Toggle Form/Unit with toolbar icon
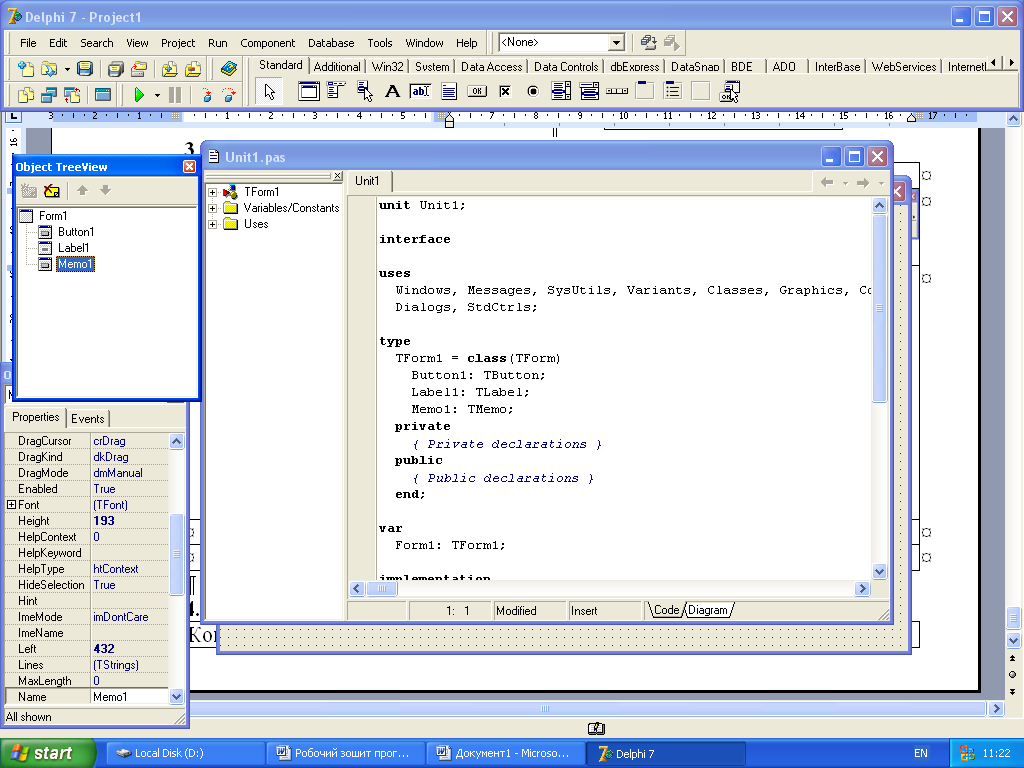 [72, 95]
